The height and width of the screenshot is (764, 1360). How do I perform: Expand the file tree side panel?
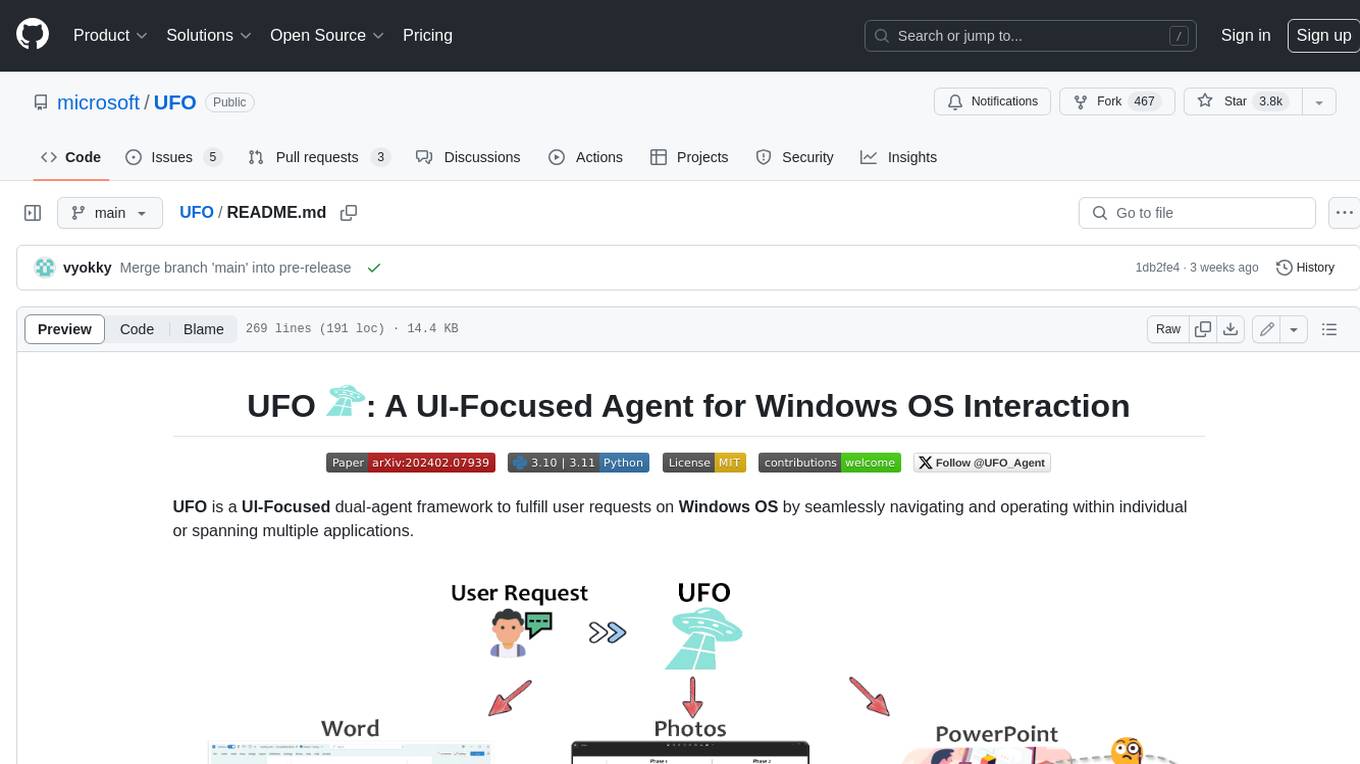33,213
